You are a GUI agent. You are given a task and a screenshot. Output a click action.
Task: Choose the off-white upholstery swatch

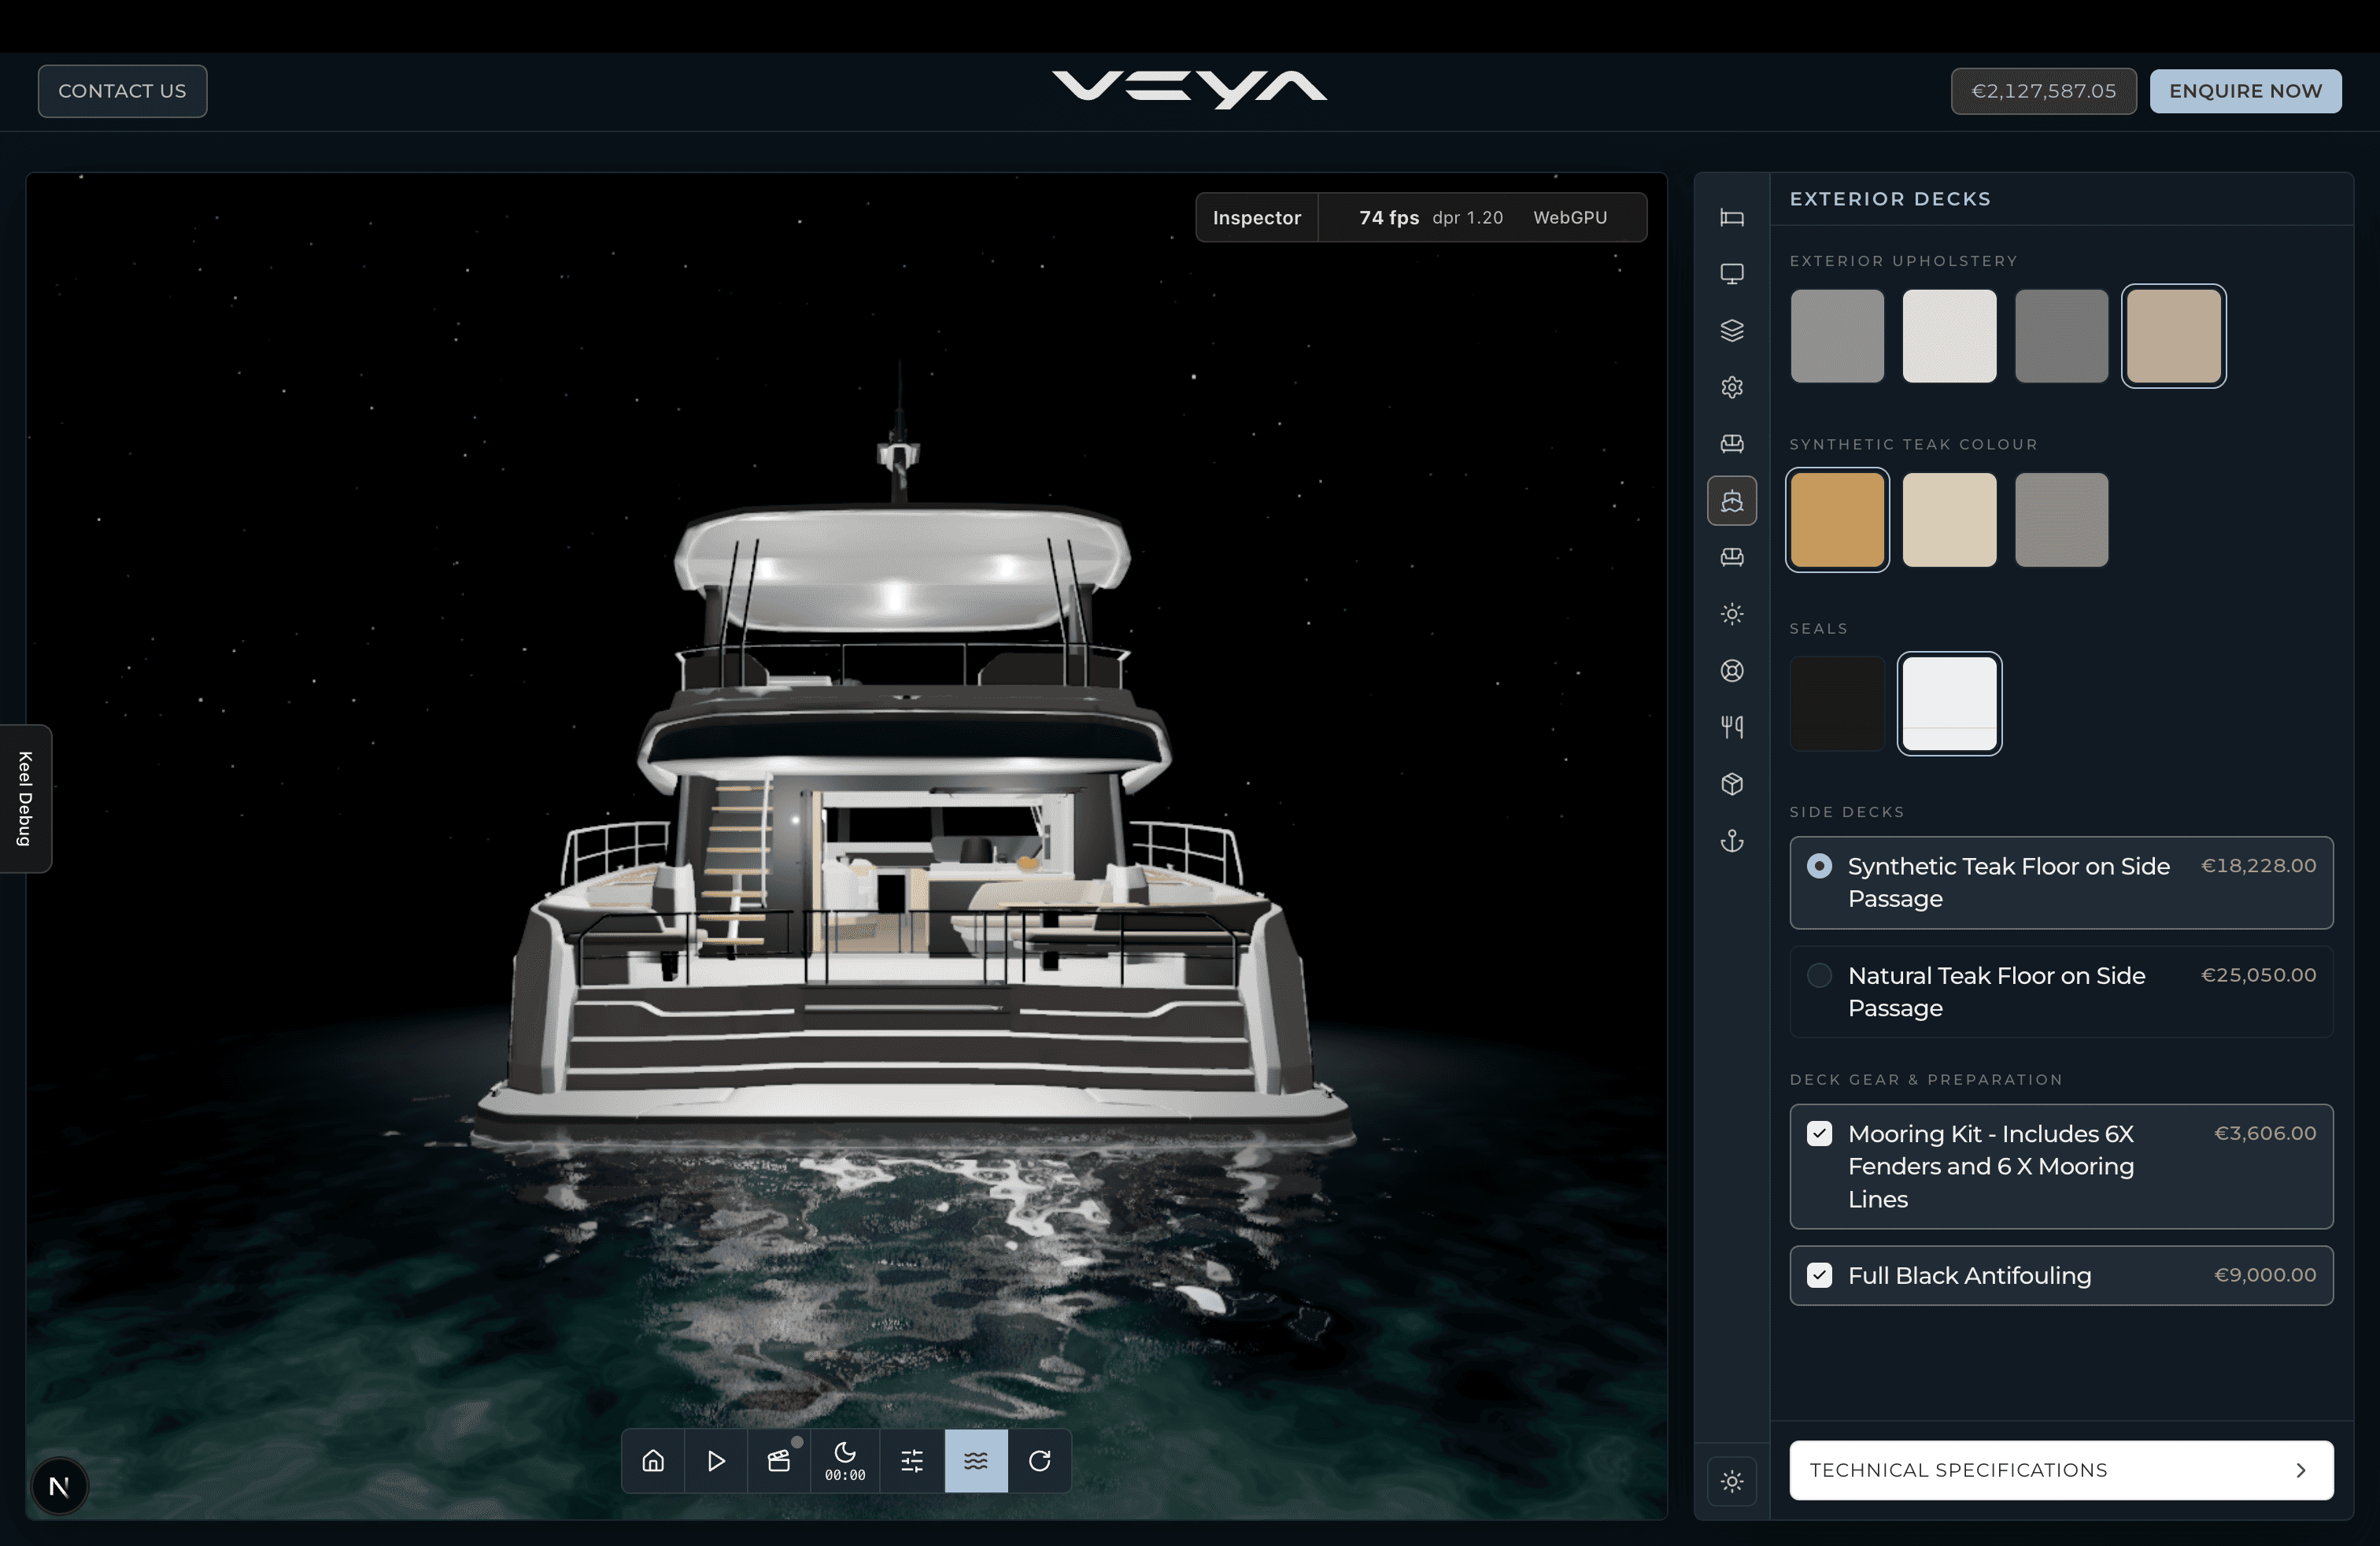click(1949, 336)
